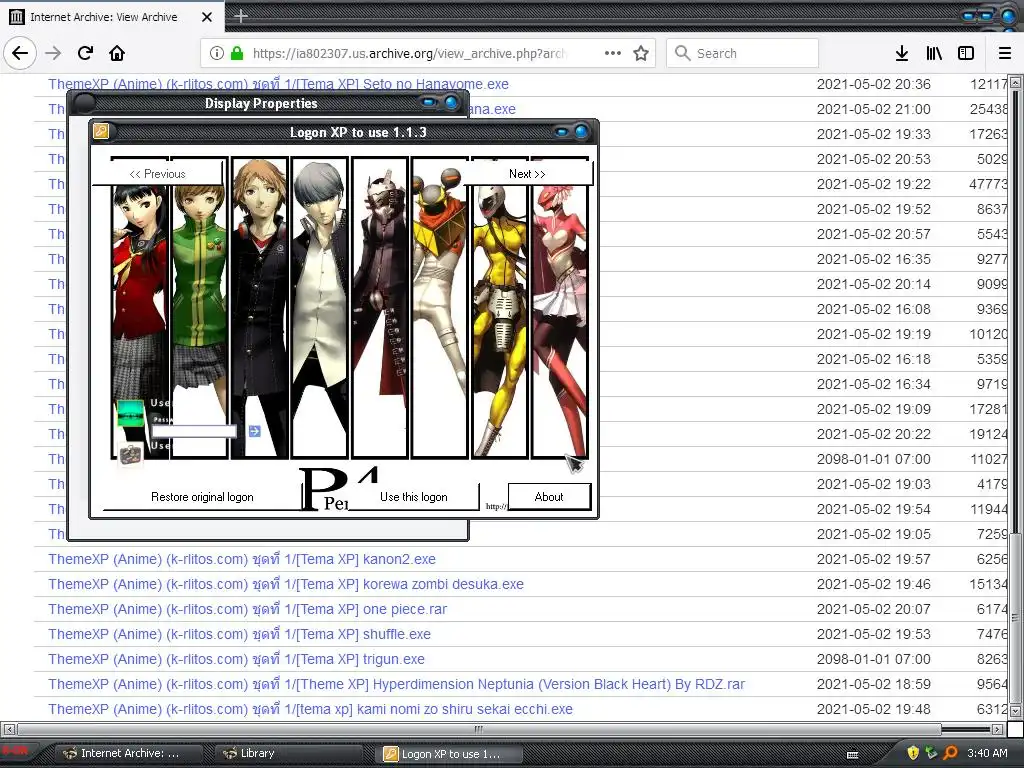Image resolution: width=1024 pixels, height=768 pixels.
Task: Reload the current page
Action: pyautogui.click(x=85, y=53)
